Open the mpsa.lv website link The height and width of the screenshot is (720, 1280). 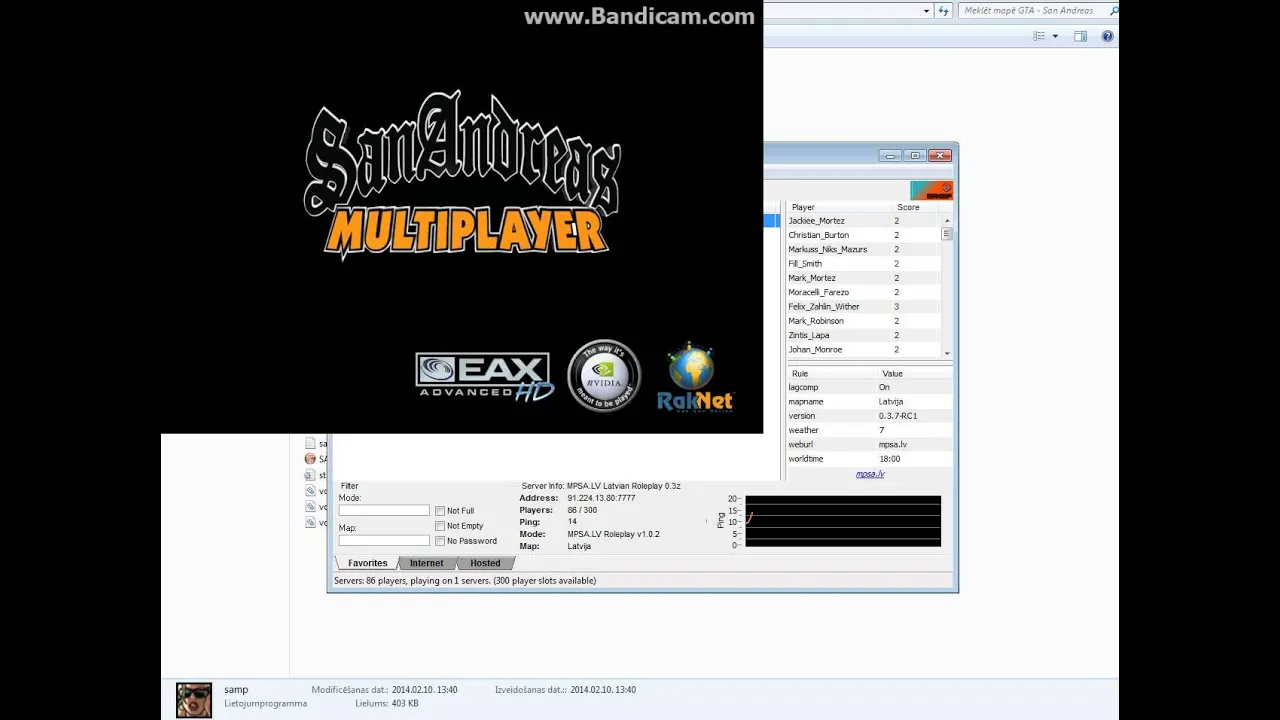[x=870, y=474]
